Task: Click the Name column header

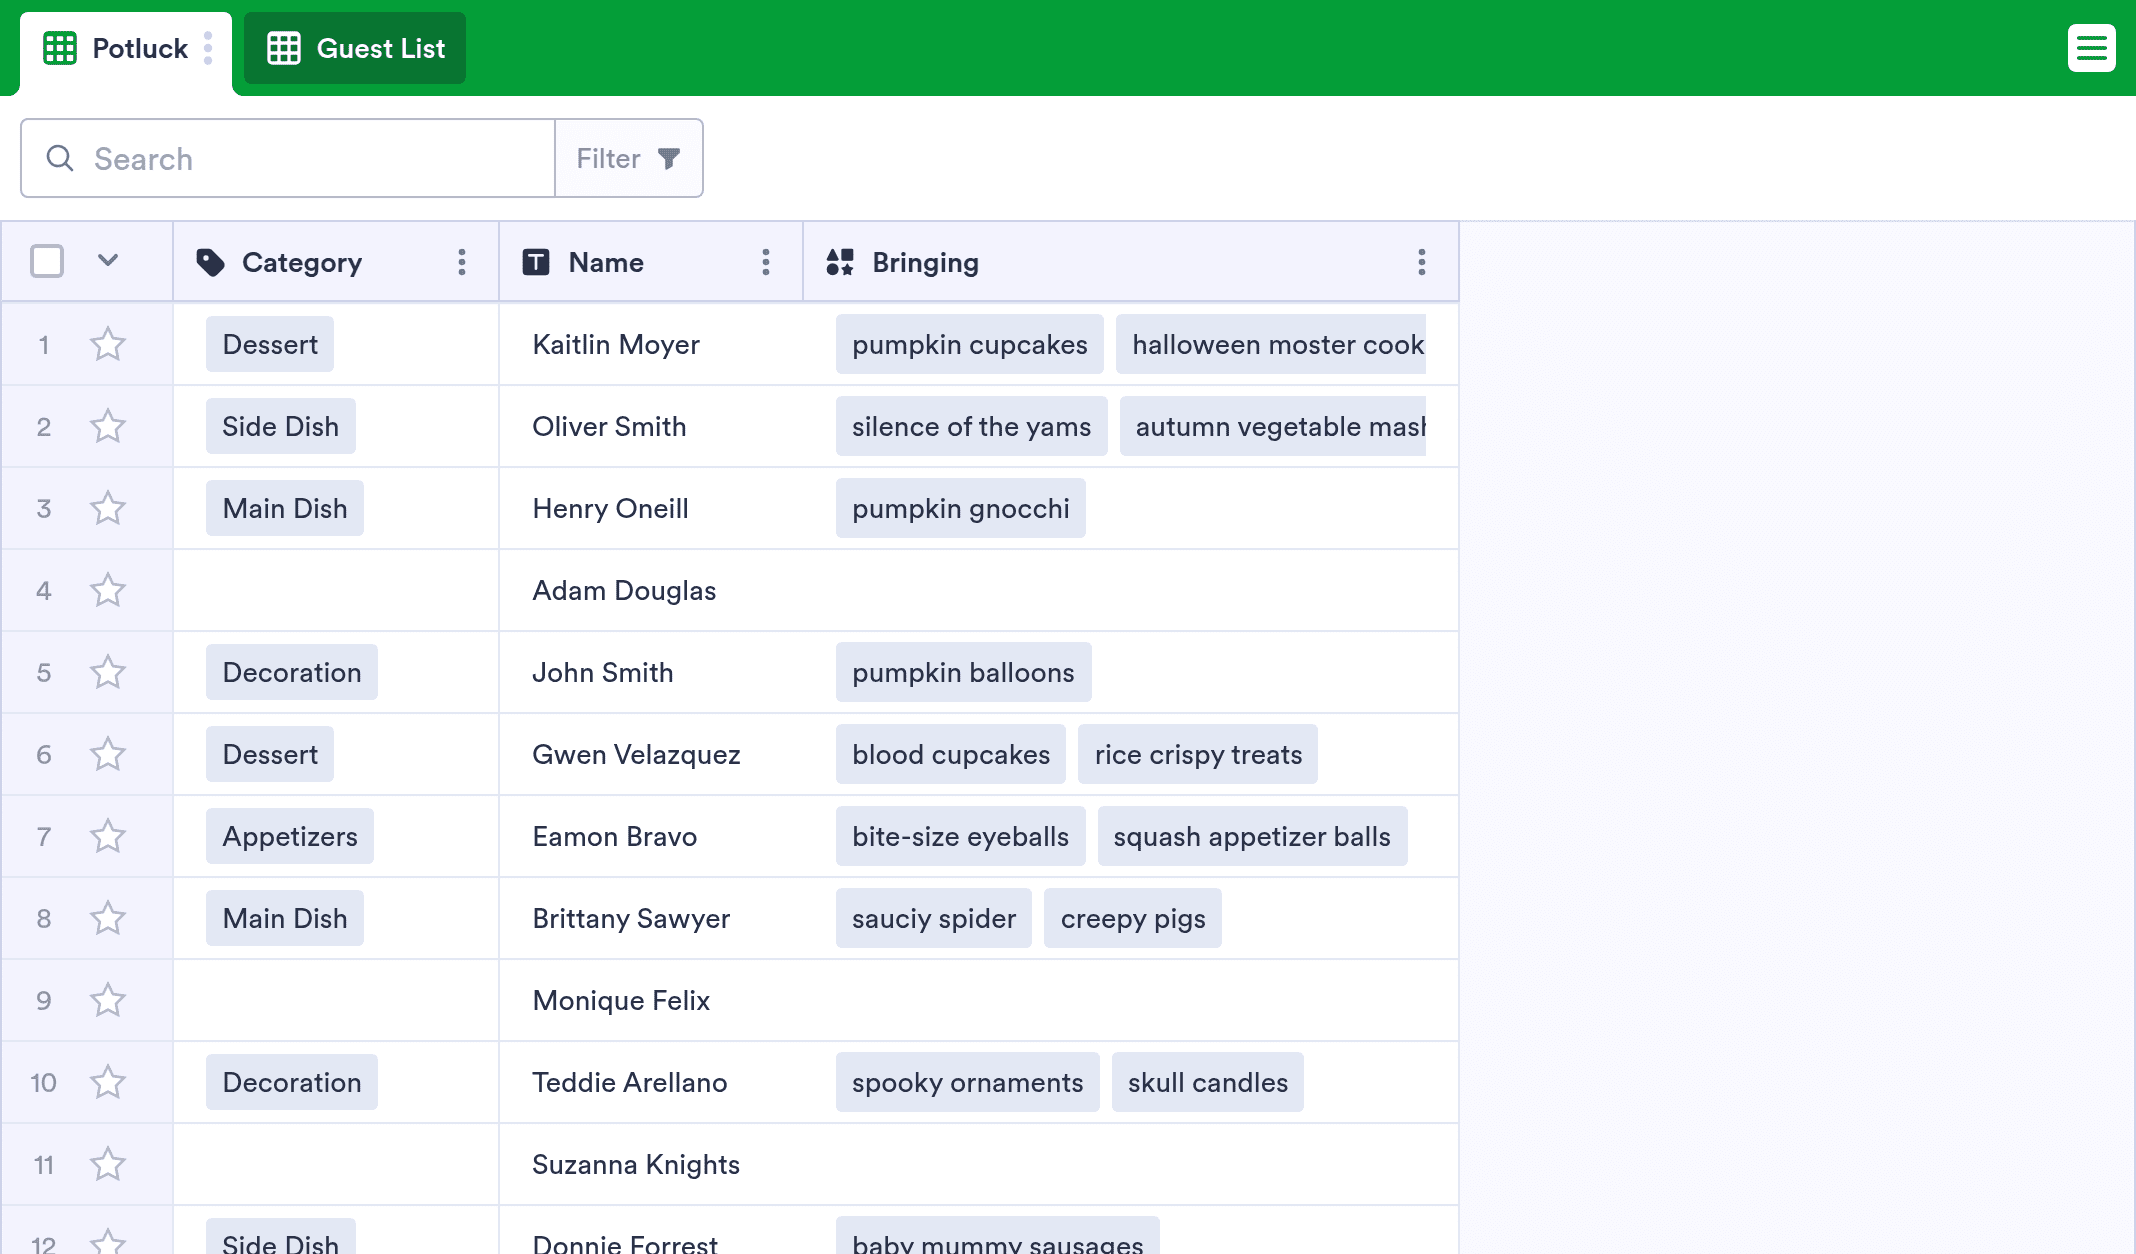Action: [x=651, y=262]
